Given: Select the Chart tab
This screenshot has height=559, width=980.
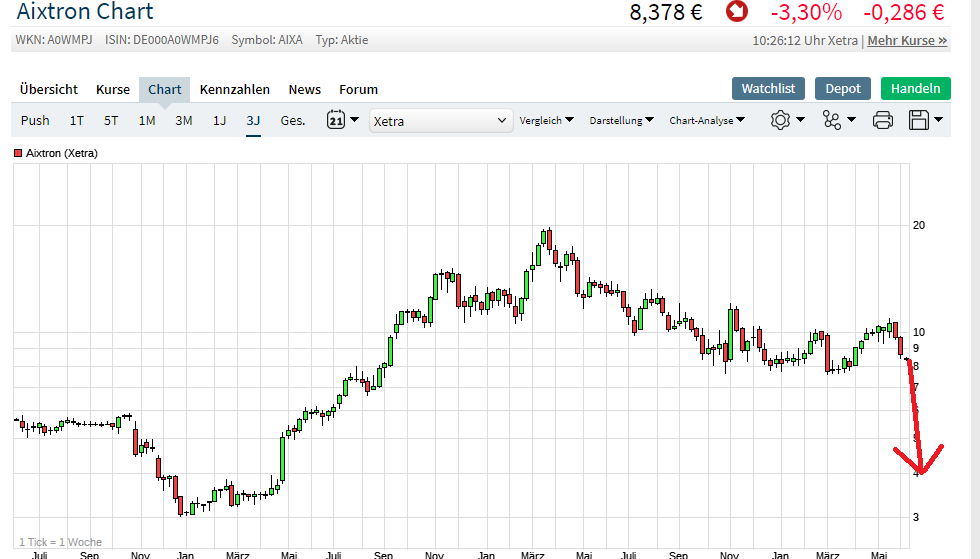Looking at the screenshot, I should pos(164,89).
